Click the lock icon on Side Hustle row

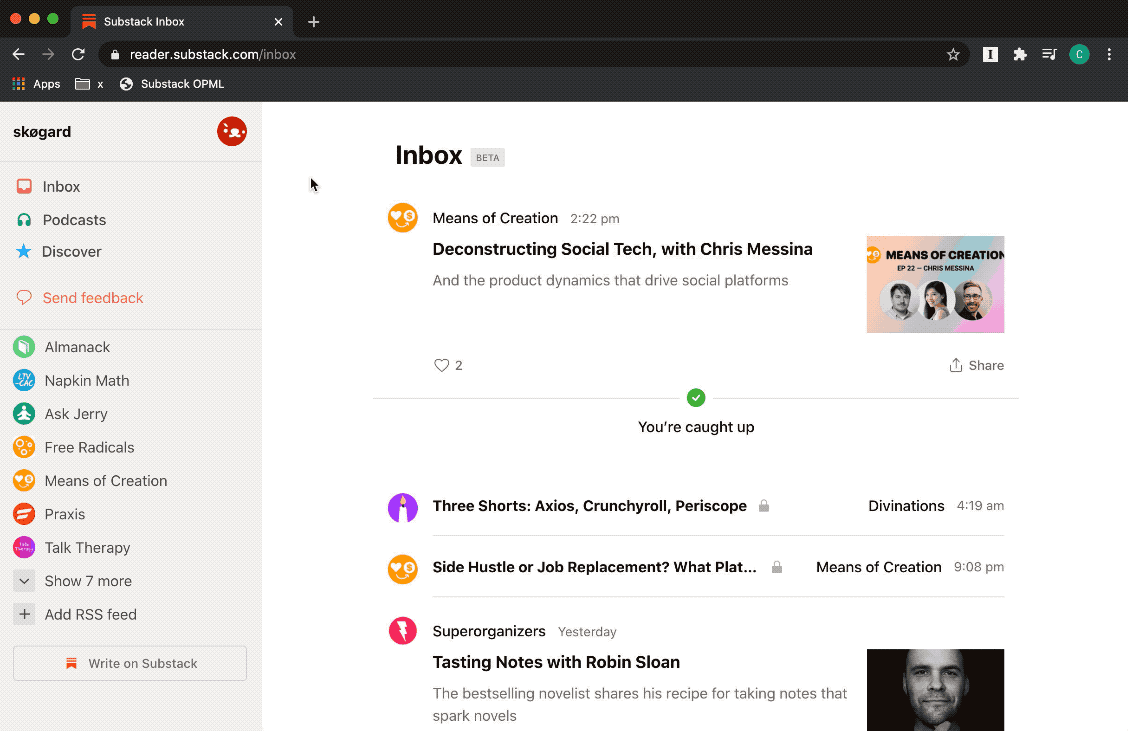point(777,567)
